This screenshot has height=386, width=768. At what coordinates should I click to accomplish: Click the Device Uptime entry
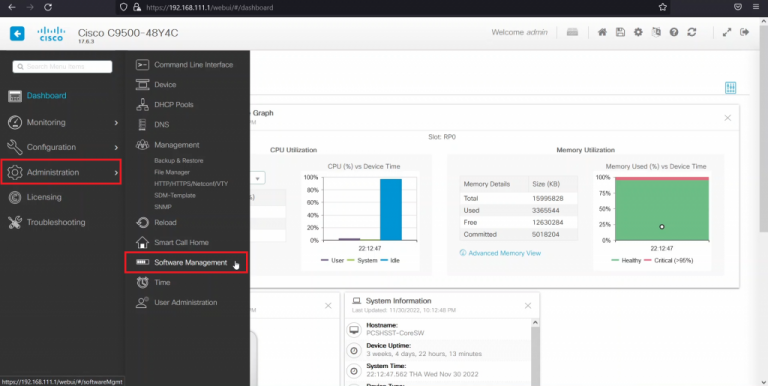coord(424,350)
